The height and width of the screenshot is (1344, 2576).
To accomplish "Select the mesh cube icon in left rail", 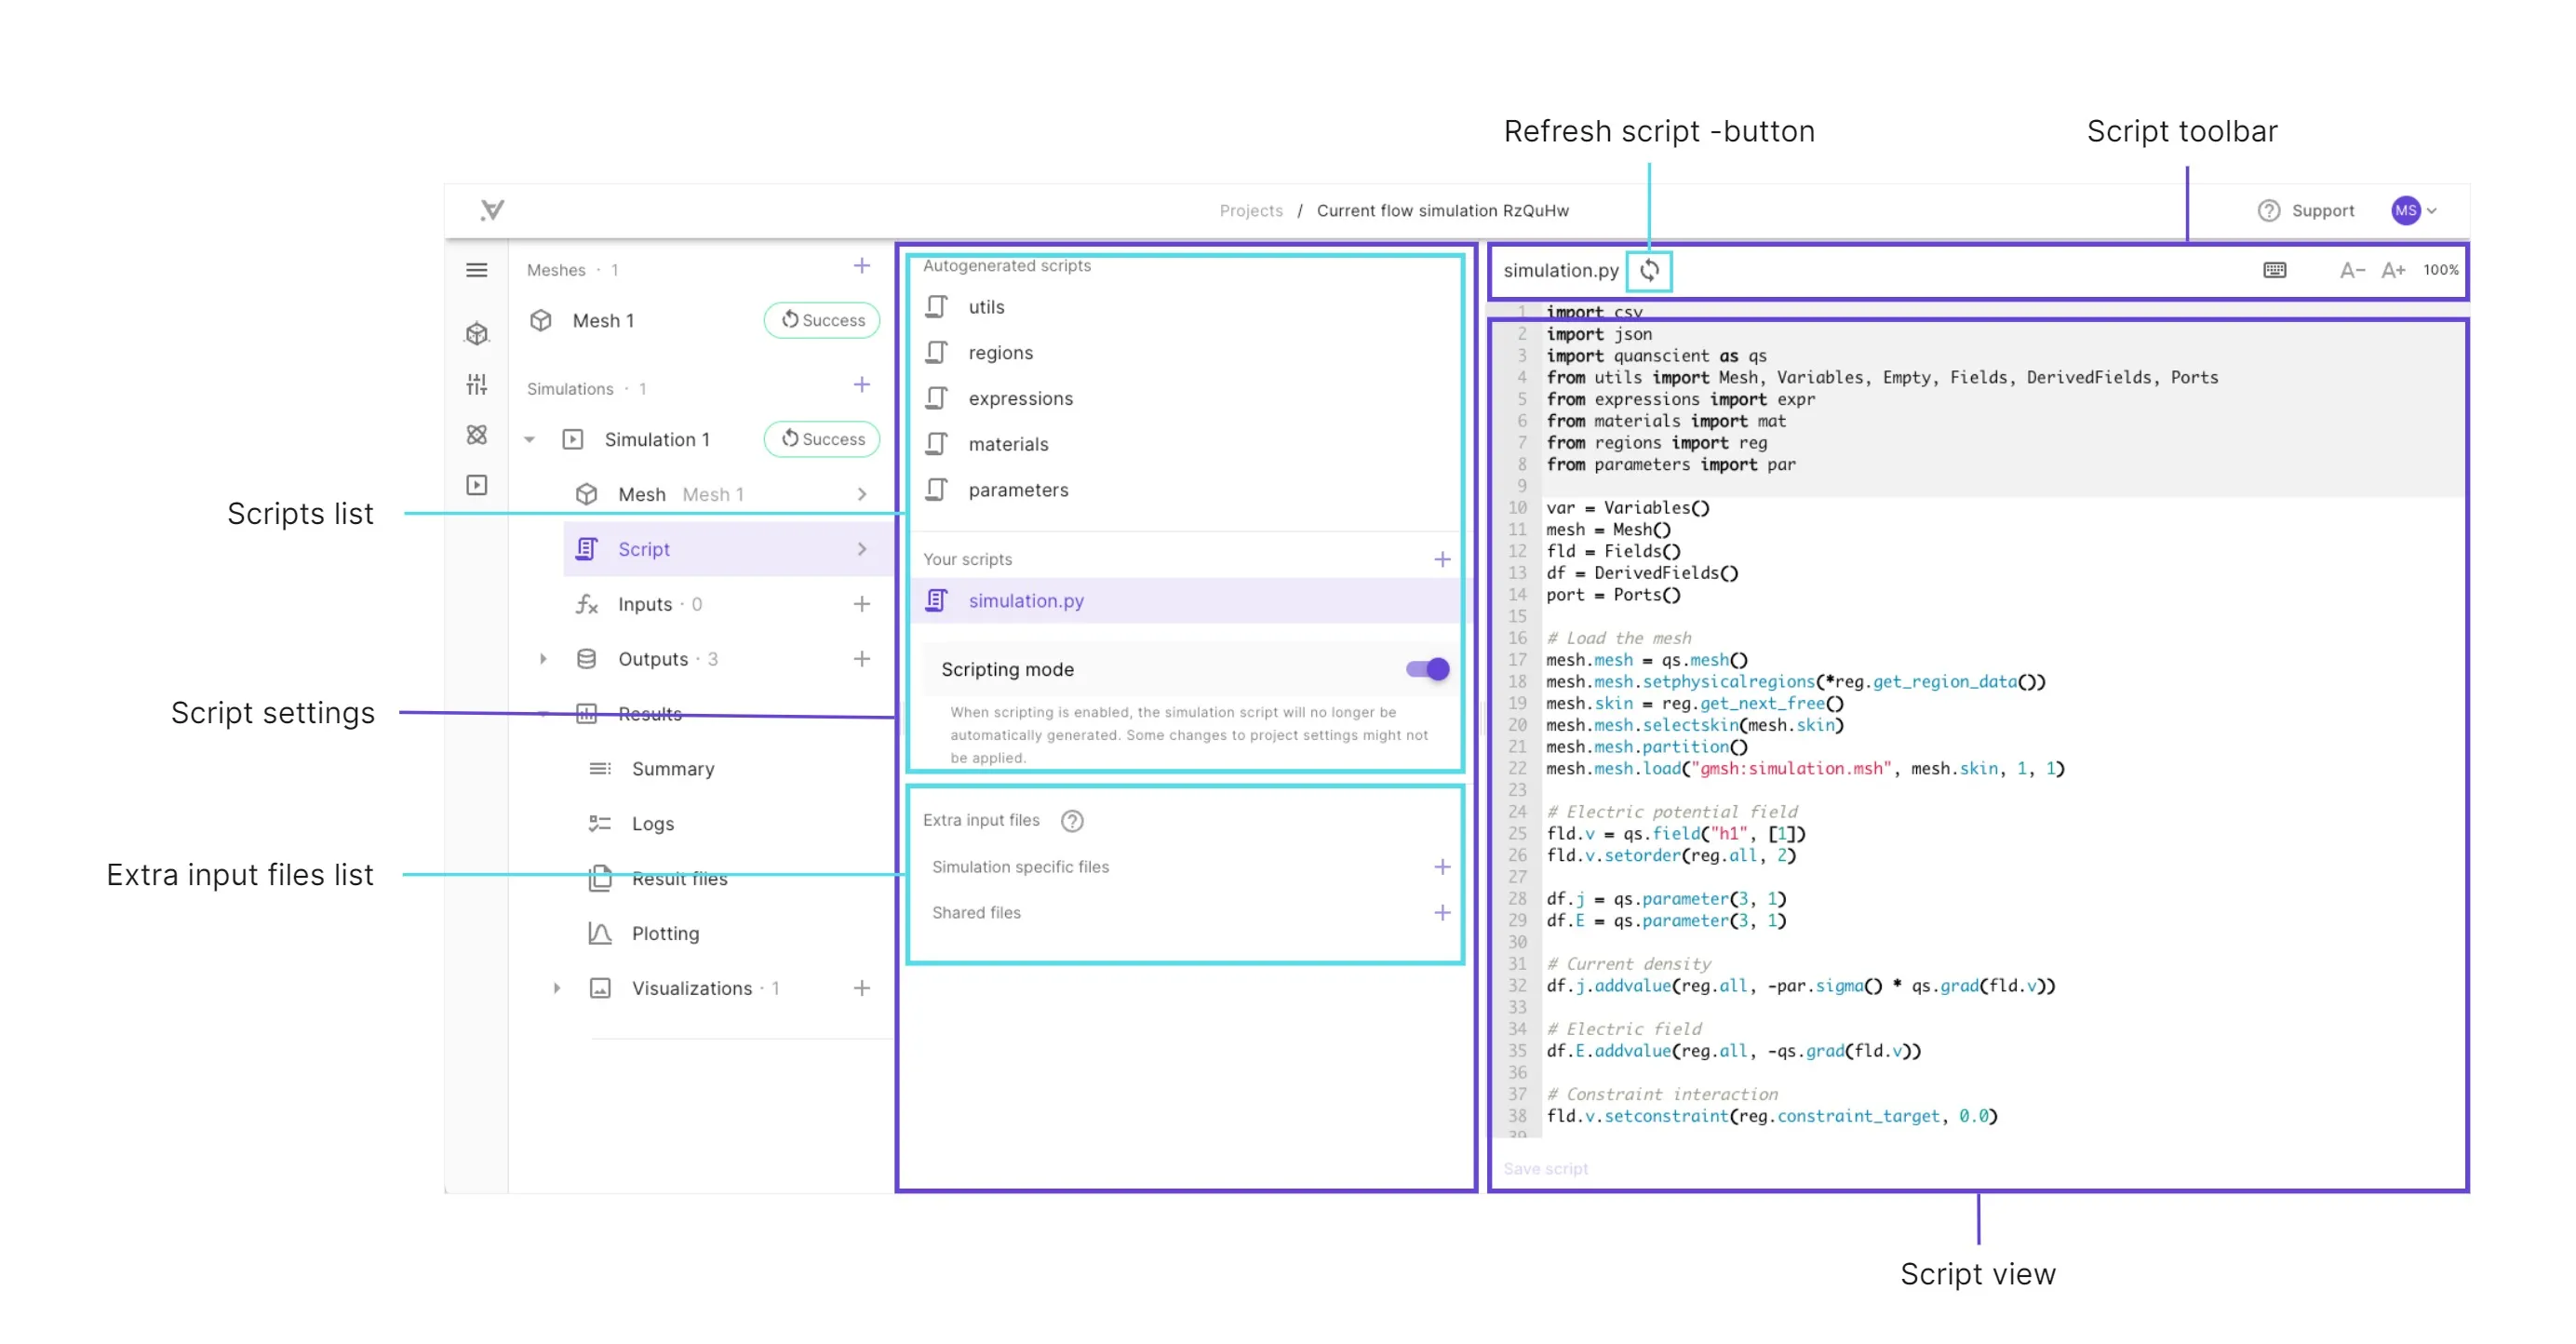I will [x=477, y=333].
